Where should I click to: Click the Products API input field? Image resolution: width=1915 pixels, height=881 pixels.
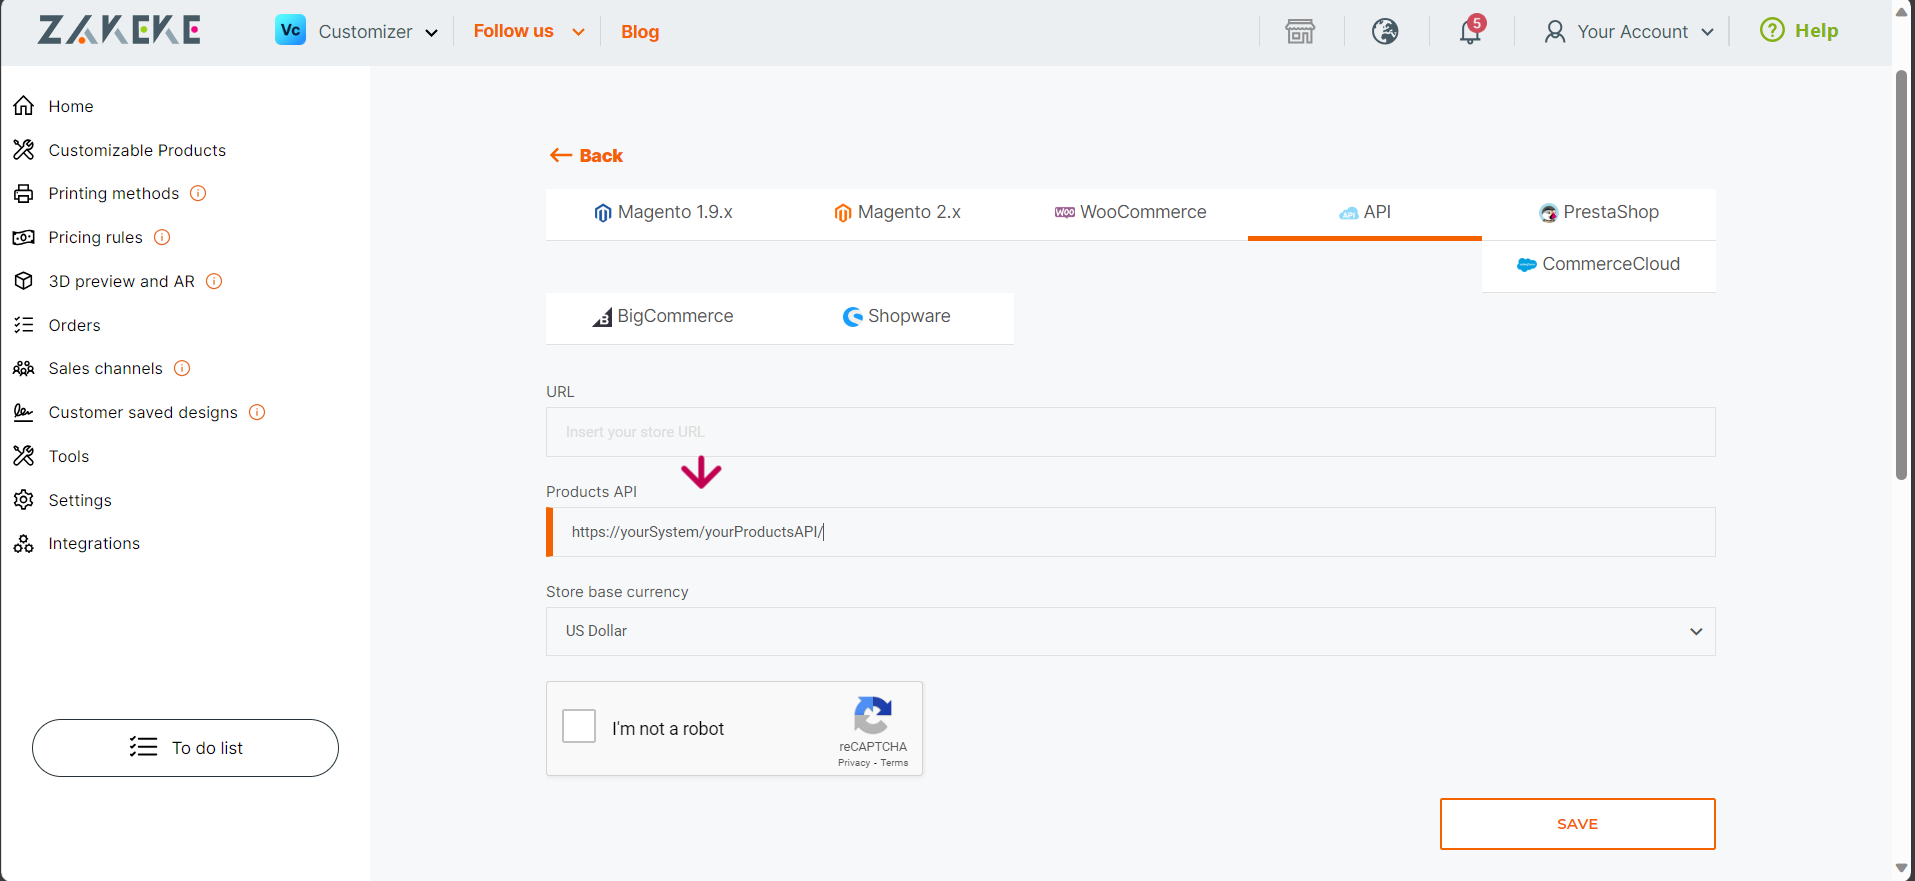tap(1131, 532)
